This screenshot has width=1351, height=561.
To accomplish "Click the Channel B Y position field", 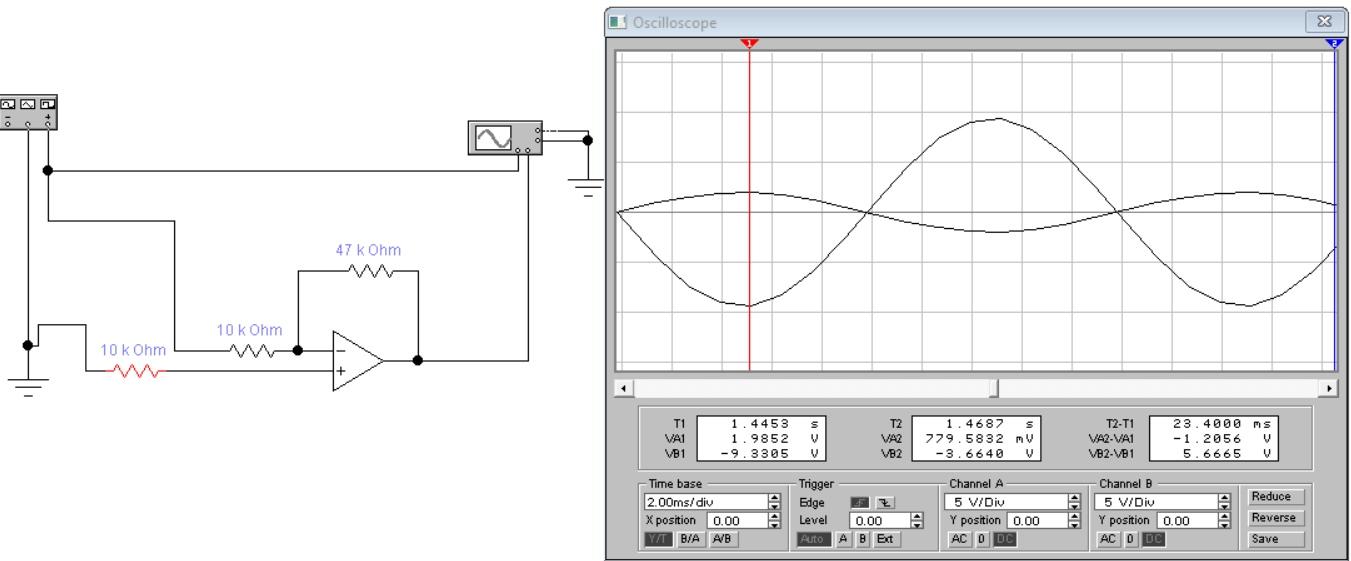I will (1187, 521).
